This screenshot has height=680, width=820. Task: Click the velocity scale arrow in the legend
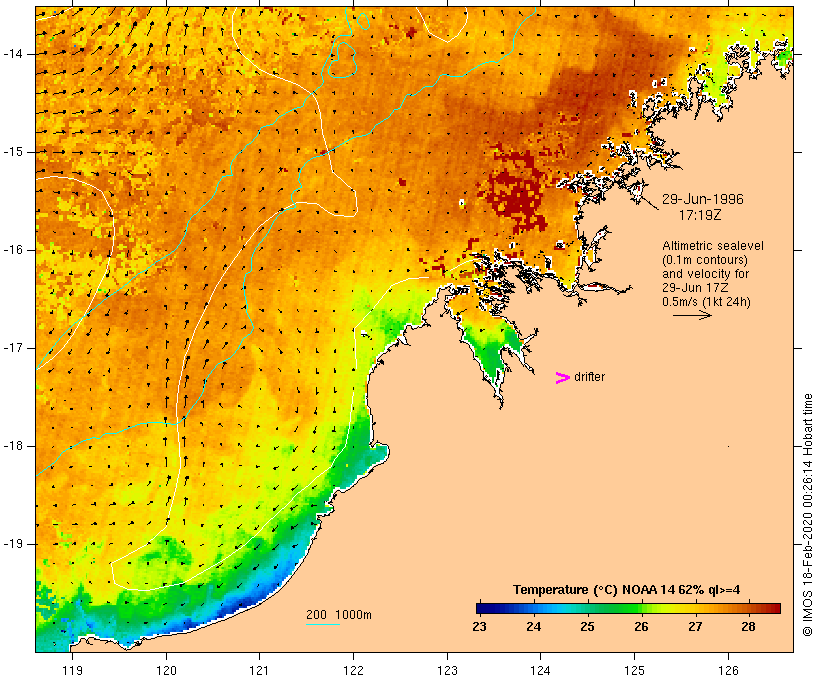[692, 315]
